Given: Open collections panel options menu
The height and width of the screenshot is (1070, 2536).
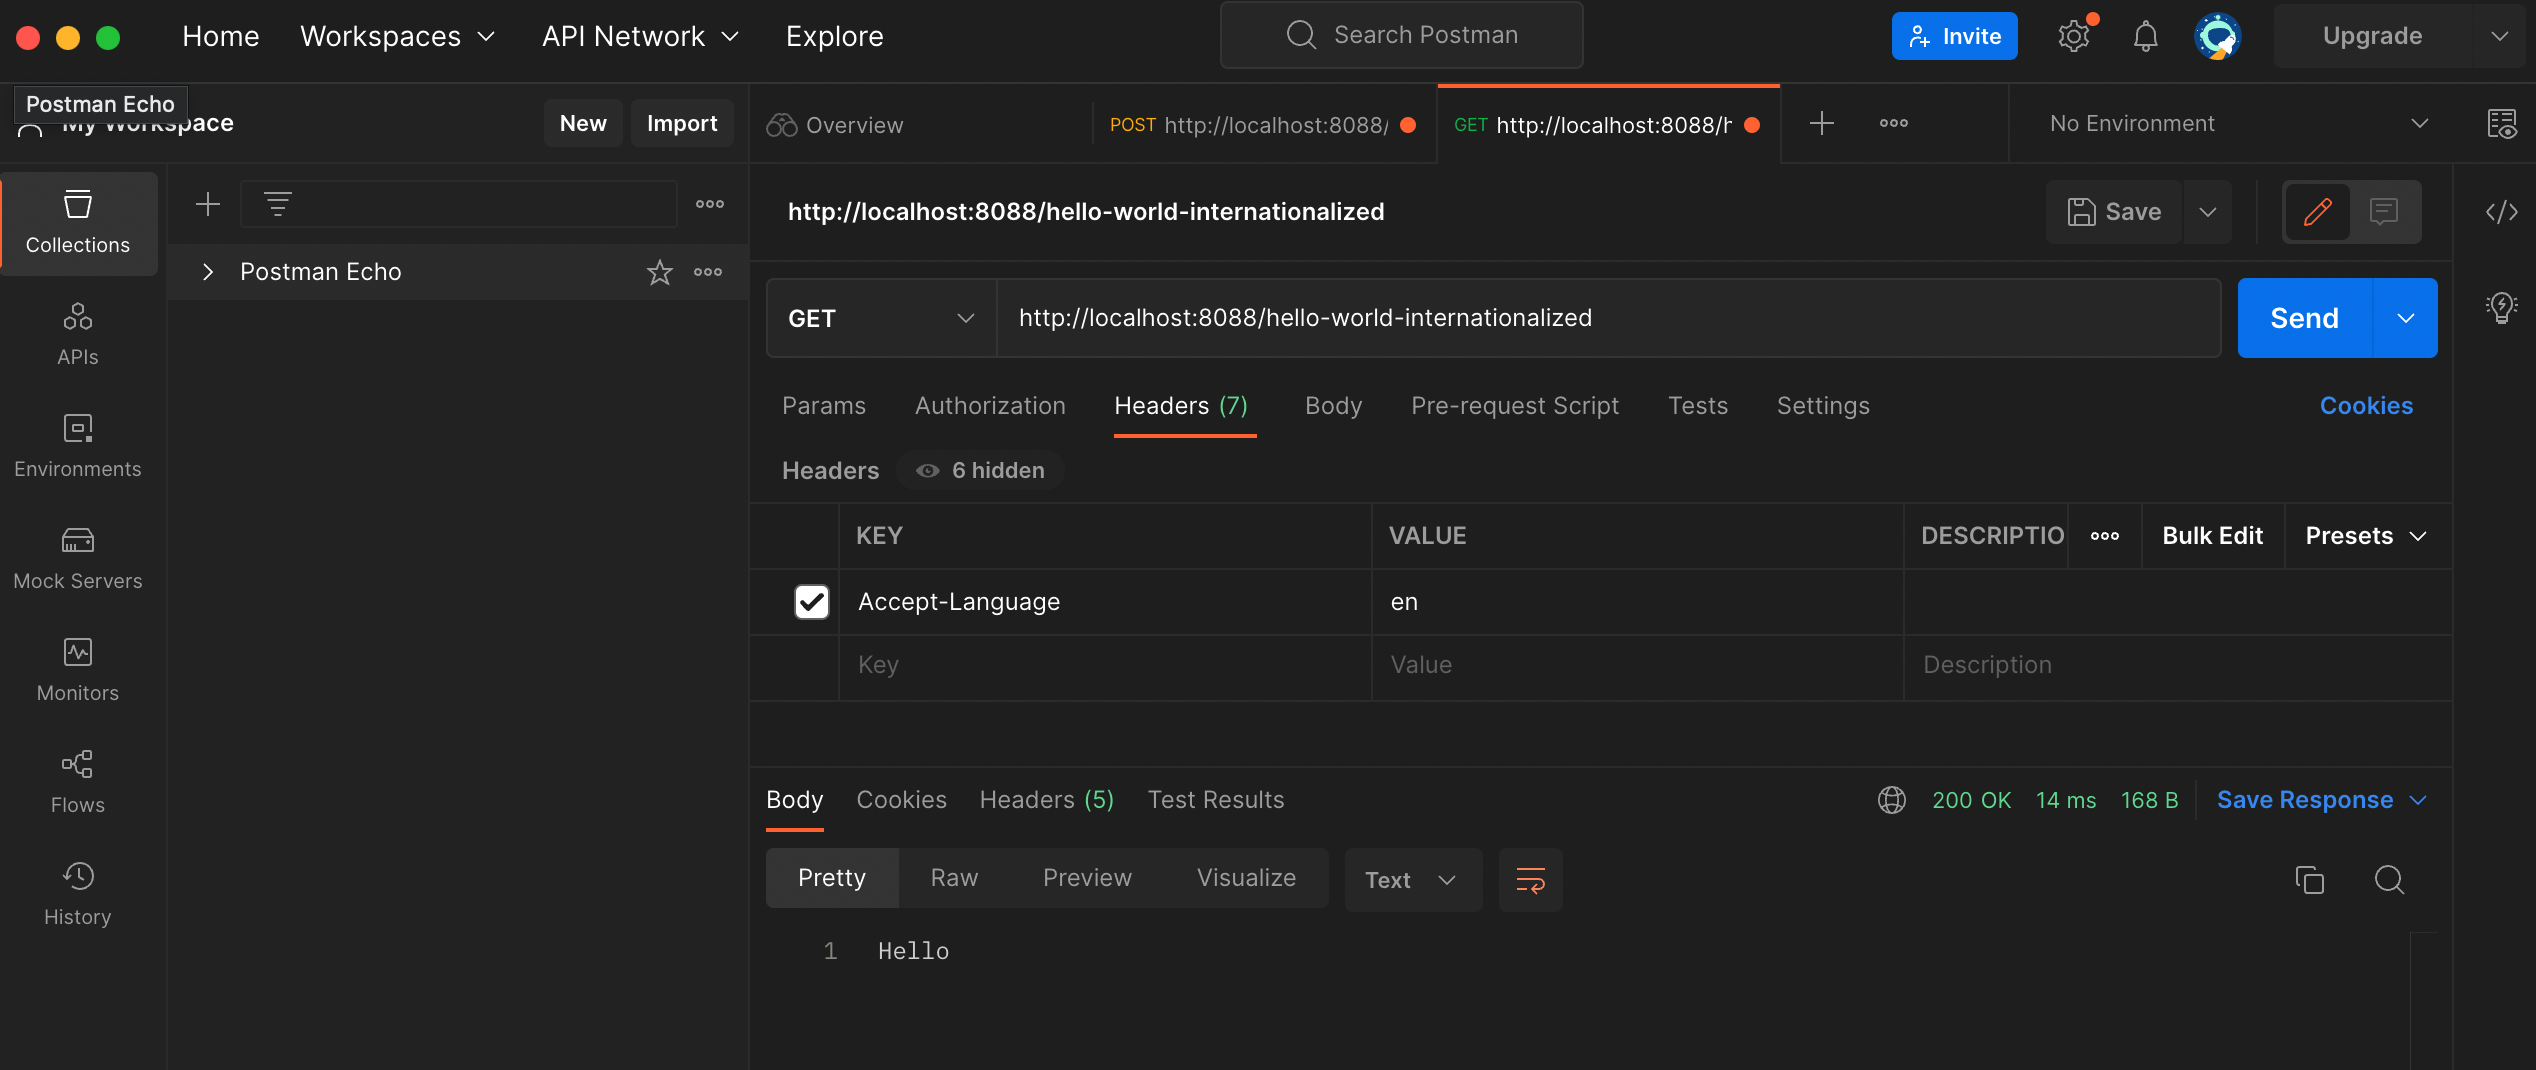Looking at the screenshot, I should (x=710, y=204).
